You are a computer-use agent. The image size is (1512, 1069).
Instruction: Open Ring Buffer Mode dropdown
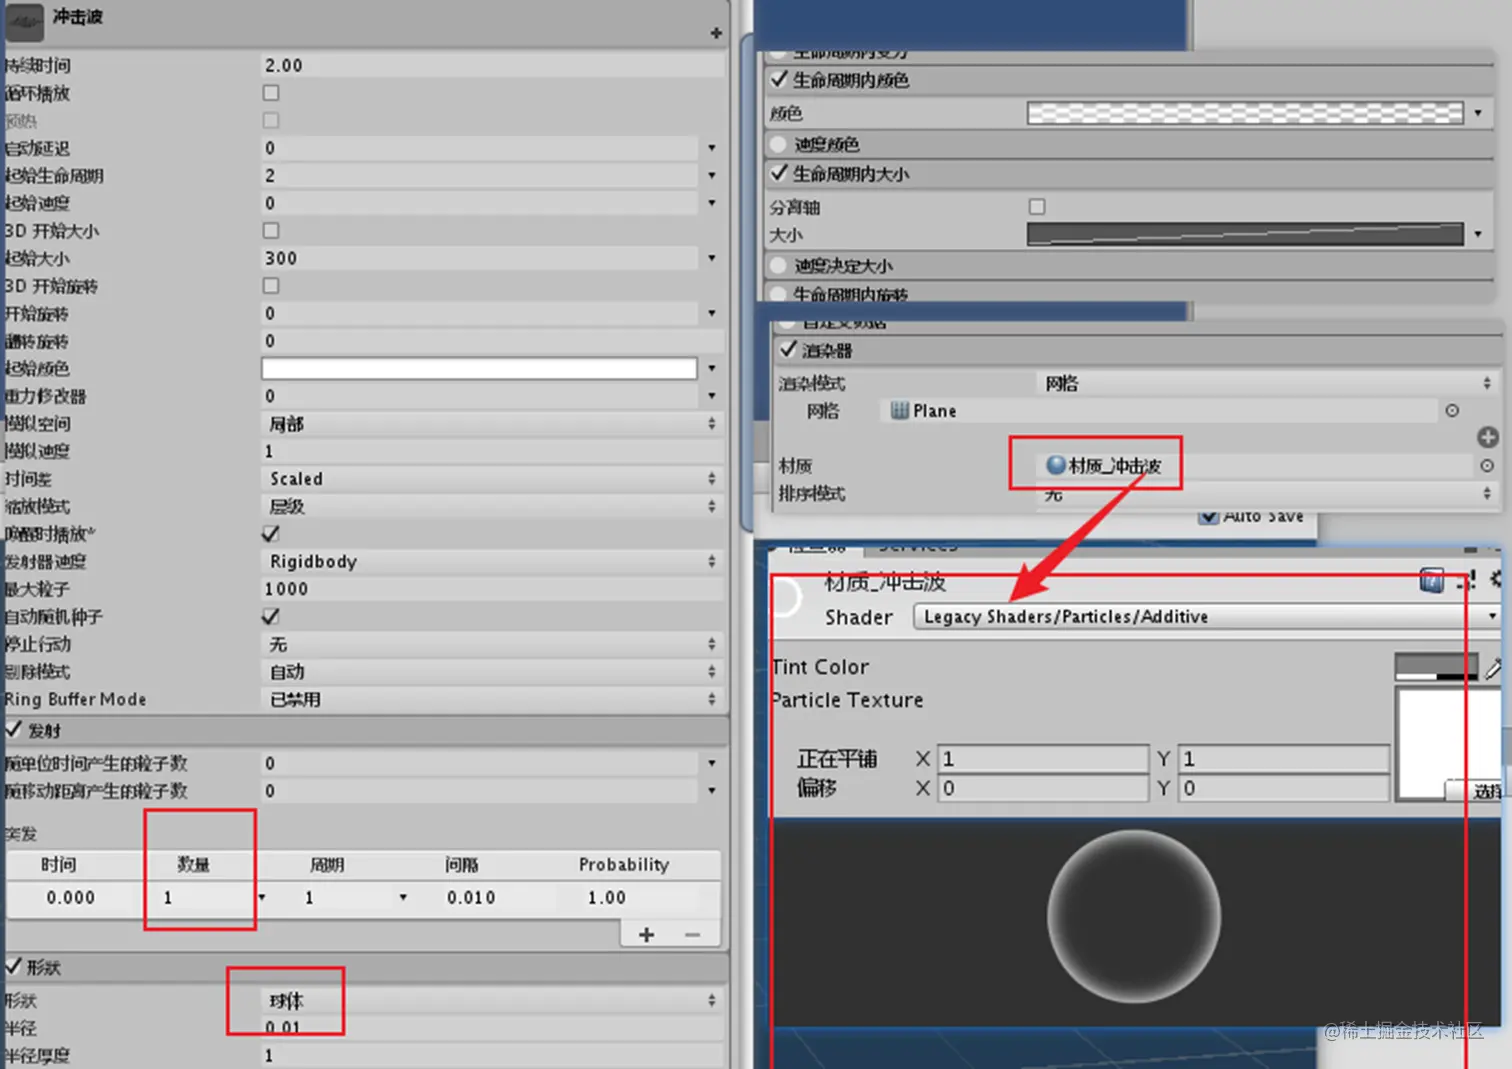(492, 699)
